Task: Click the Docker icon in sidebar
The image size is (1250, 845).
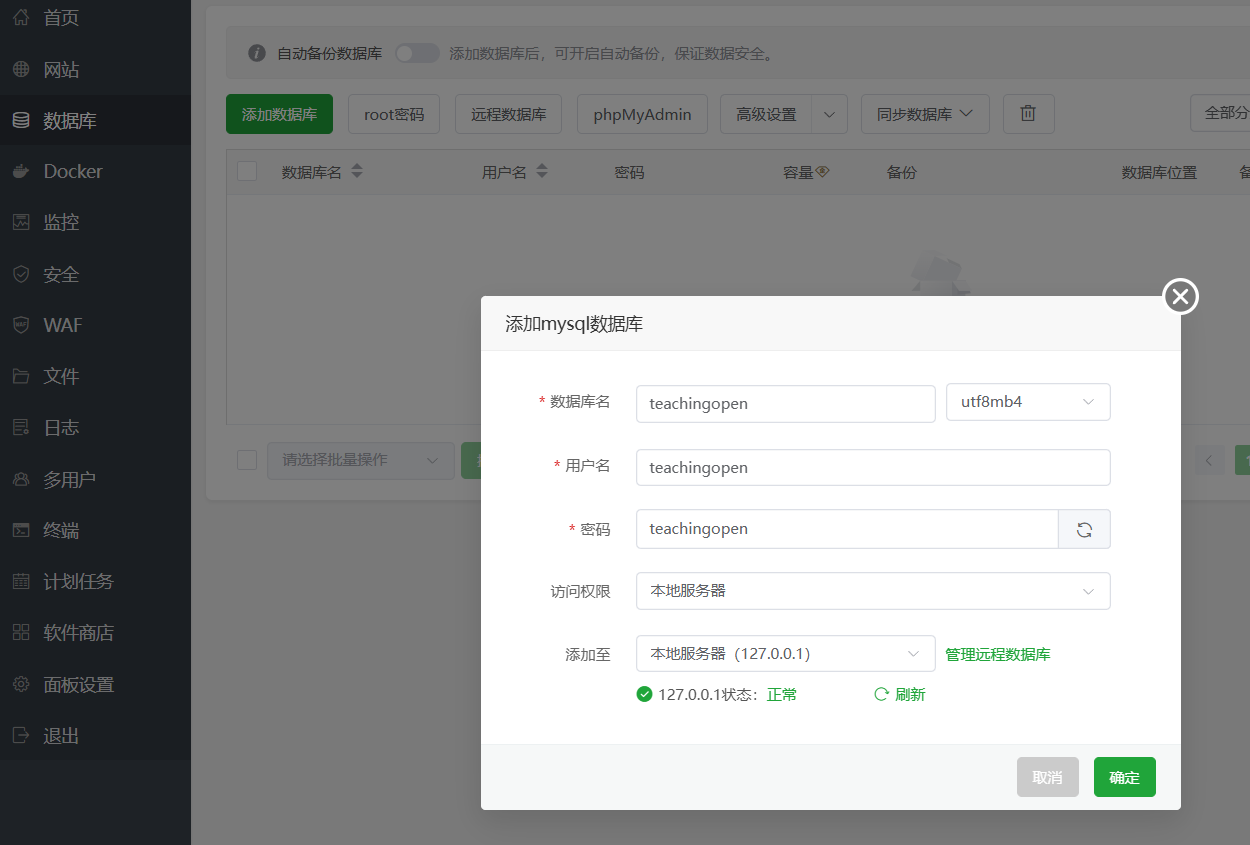Action: (21, 172)
